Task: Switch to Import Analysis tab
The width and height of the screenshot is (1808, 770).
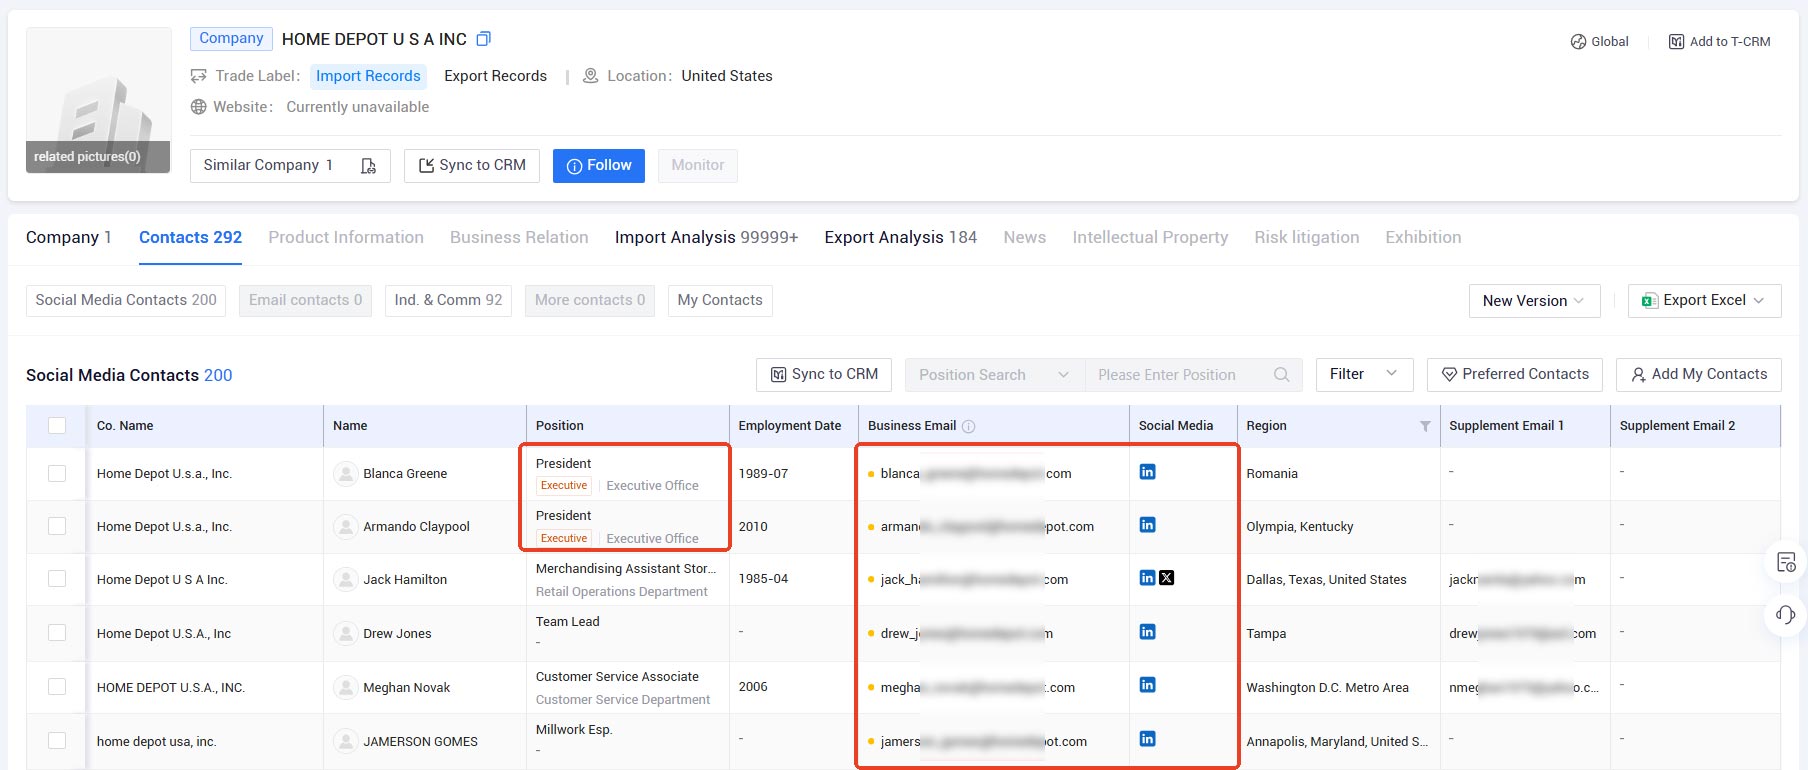Action: pyautogui.click(x=706, y=237)
